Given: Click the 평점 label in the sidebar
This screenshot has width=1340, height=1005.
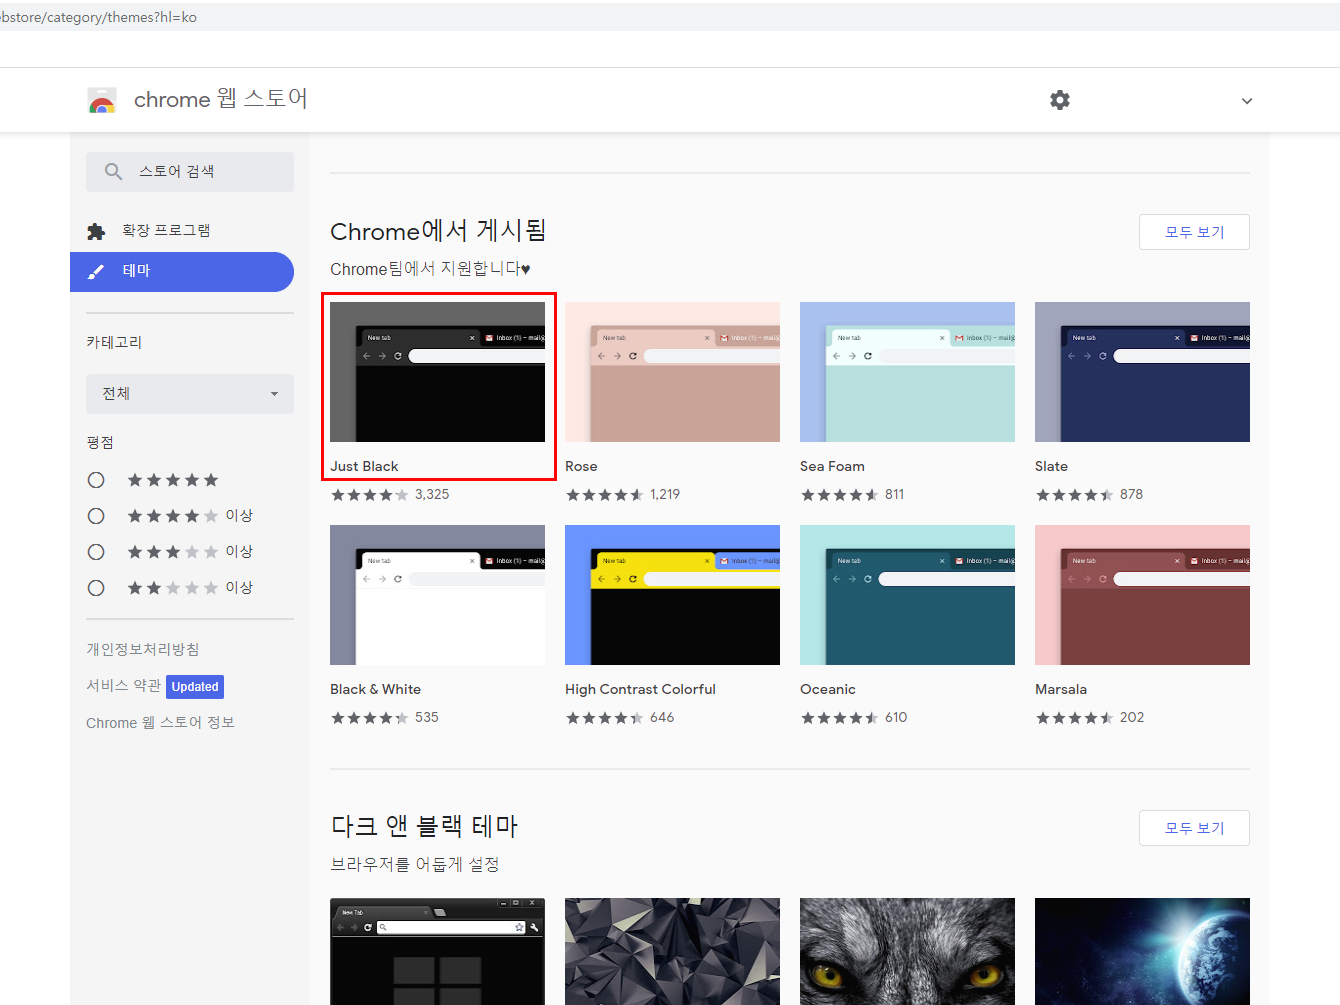Looking at the screenshot, I should 100,442.
